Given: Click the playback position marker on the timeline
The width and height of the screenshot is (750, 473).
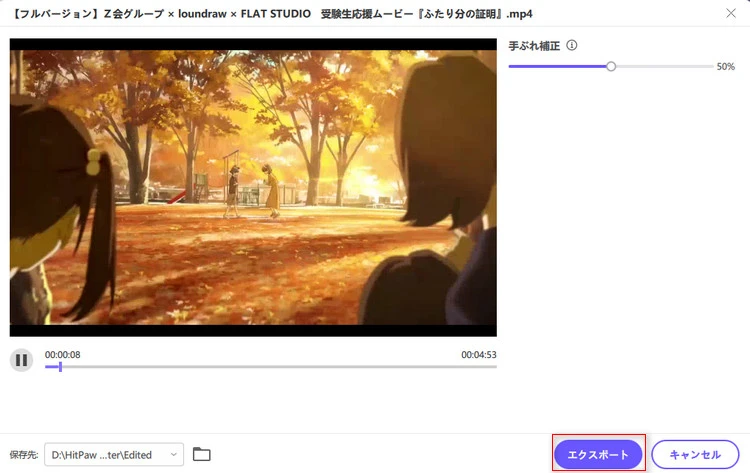Looking at the screenshot, I should (60, 367).
